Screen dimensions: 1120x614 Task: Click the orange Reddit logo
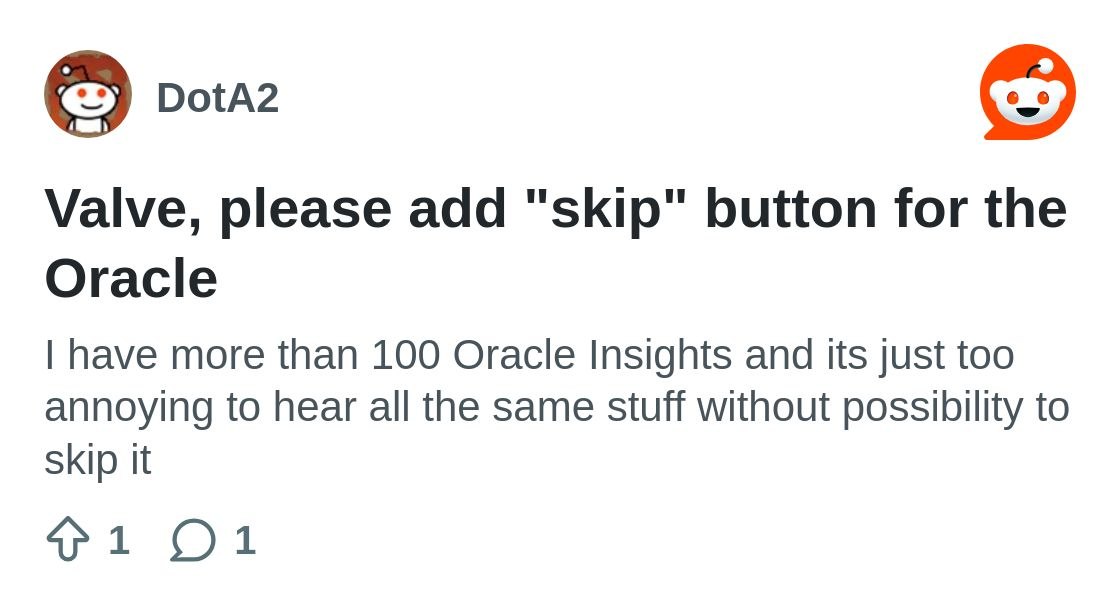pos(1027,92)
